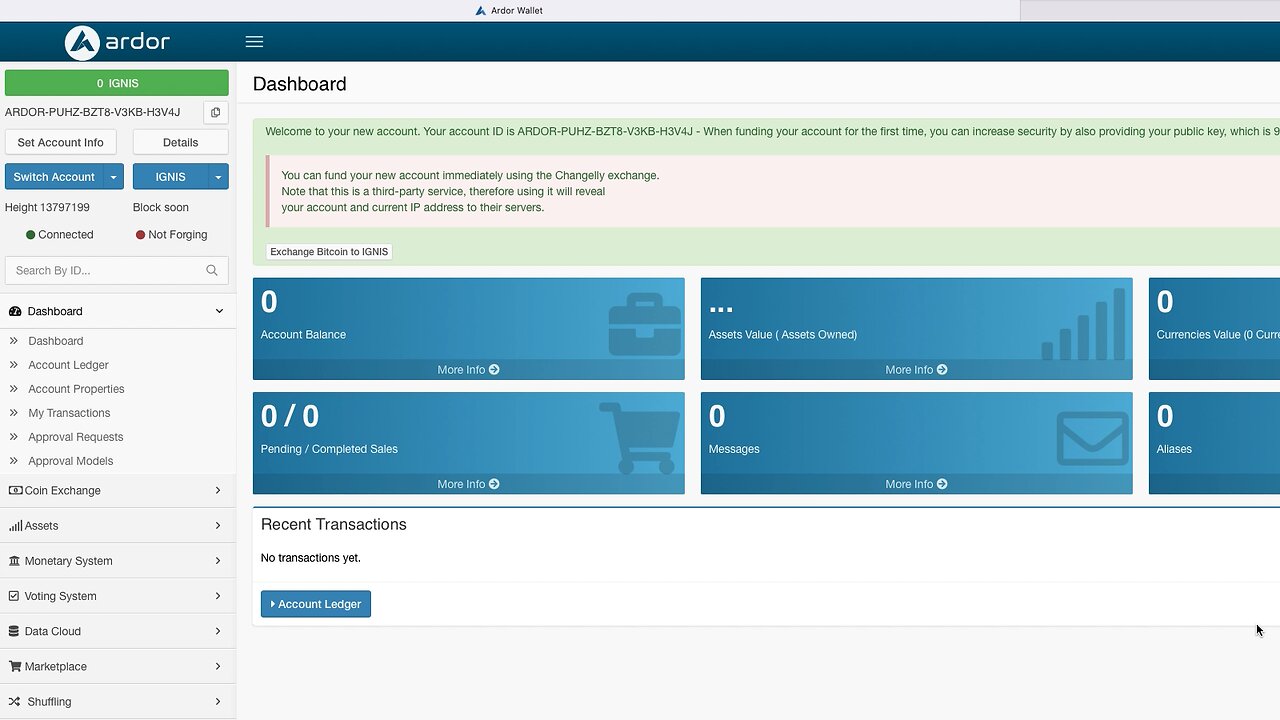Toggle the hamburger sidebar menu

(x=254, y=42)
